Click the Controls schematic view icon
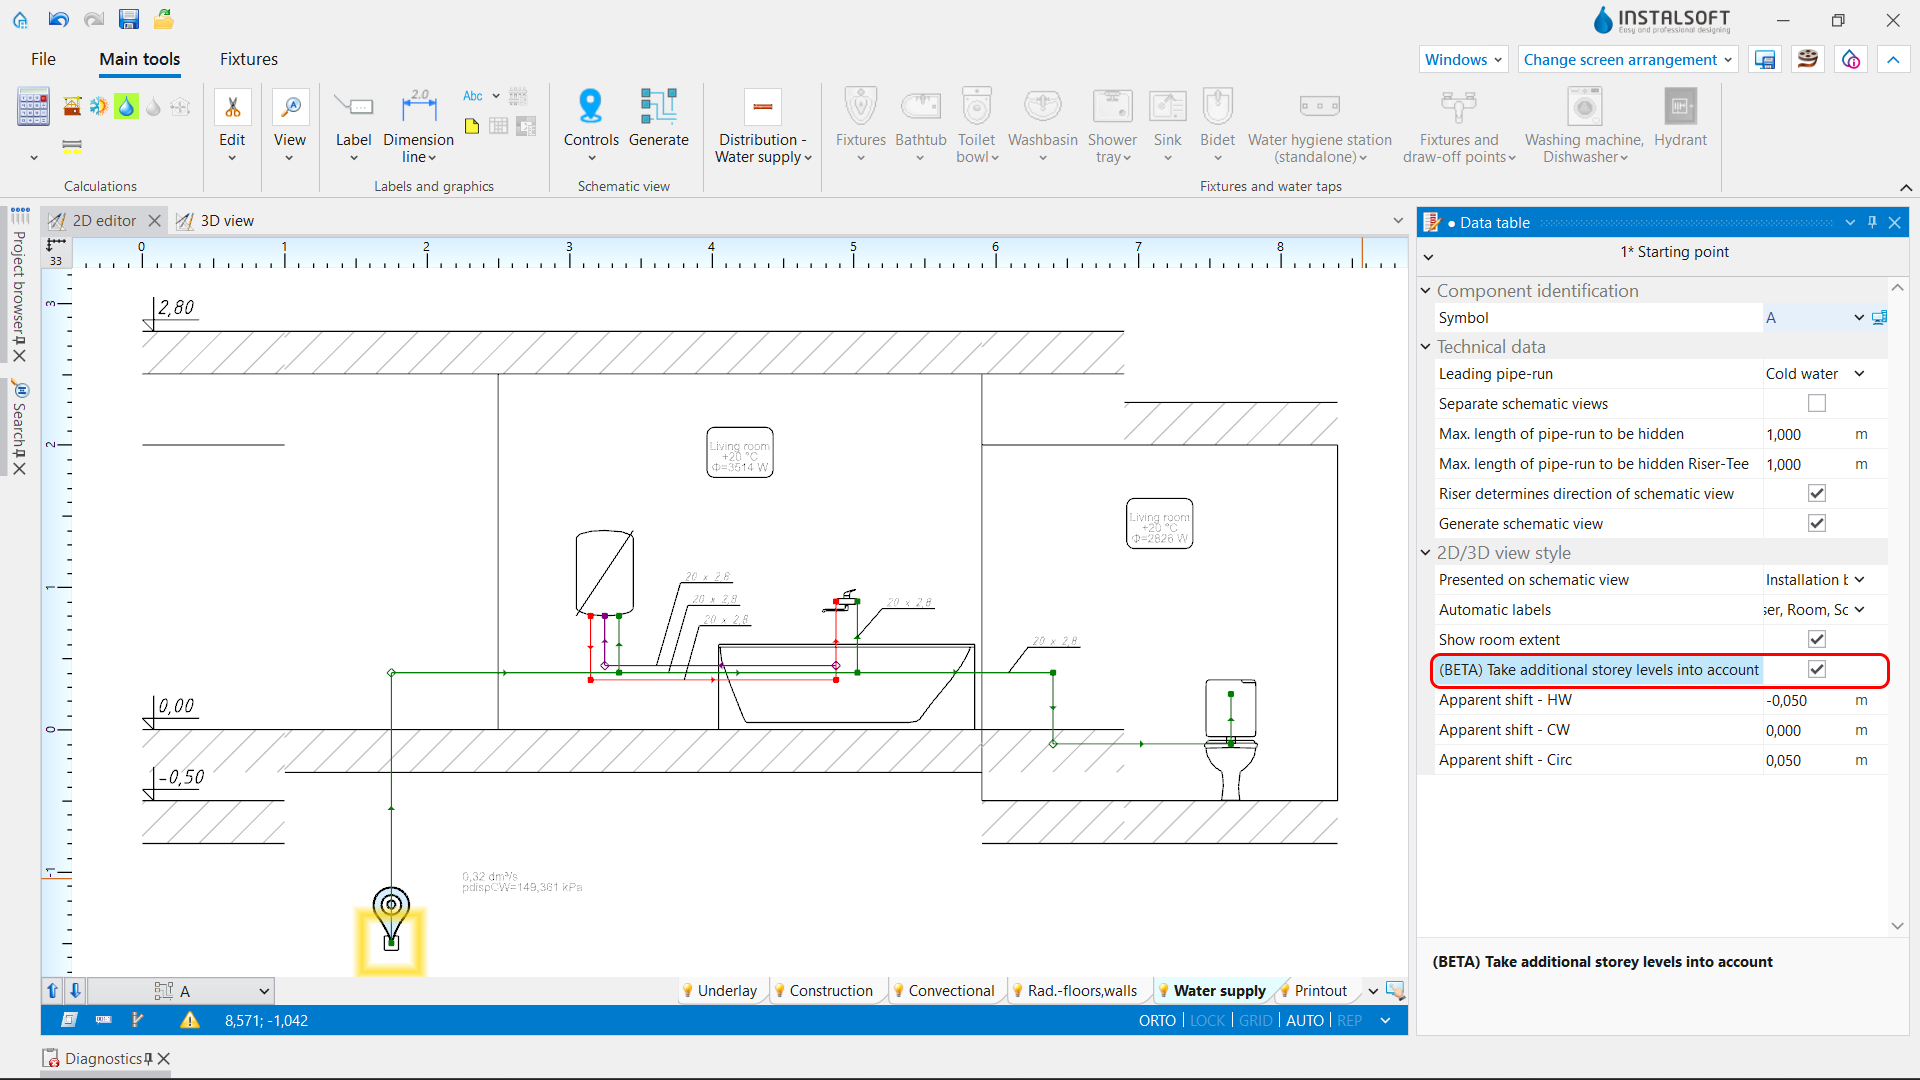The width and height of the screenshot is (1920, 1080). click(x=591, y=106)
